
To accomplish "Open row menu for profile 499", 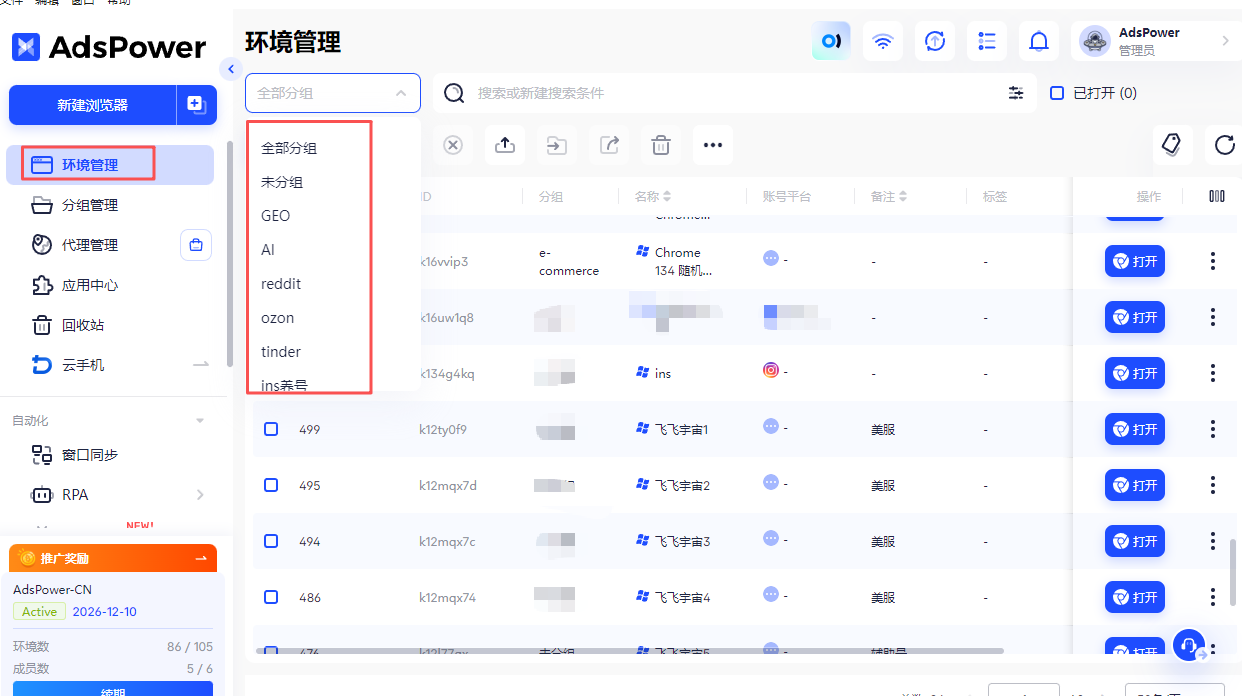I will tap(1213, 429).
